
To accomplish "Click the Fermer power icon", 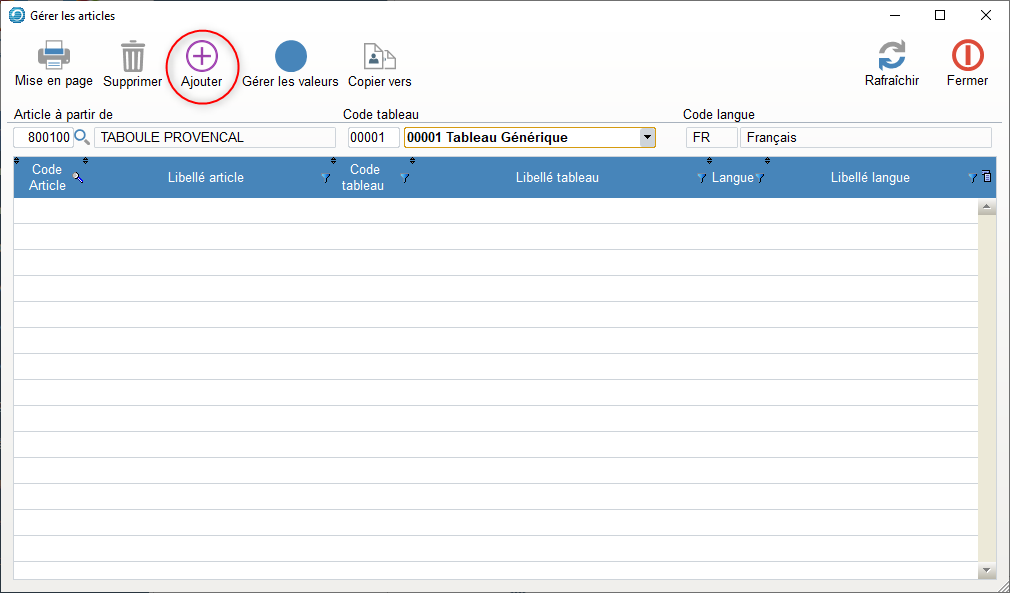I will coord(967,56).
